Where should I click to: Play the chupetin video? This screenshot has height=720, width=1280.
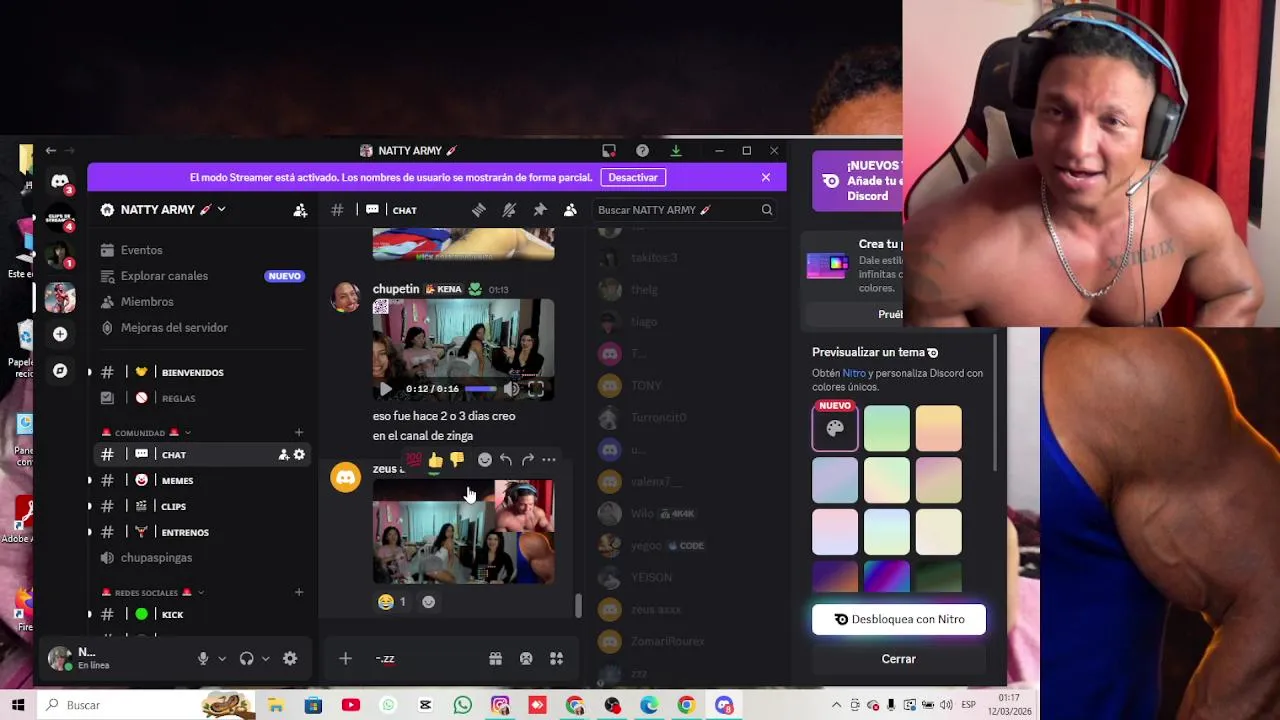386,389
